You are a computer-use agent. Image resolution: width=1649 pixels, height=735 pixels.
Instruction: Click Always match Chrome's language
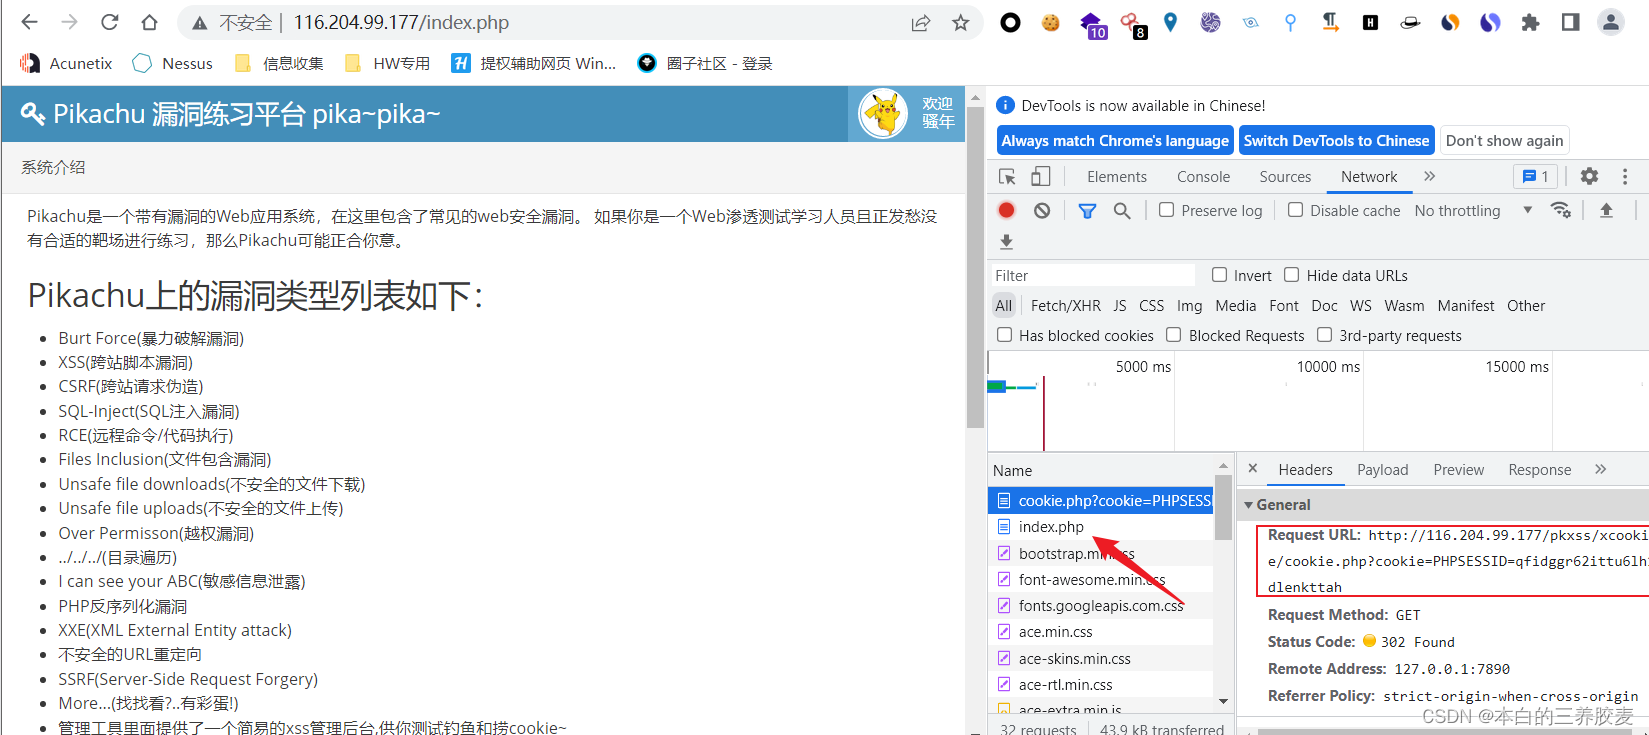1115,141
